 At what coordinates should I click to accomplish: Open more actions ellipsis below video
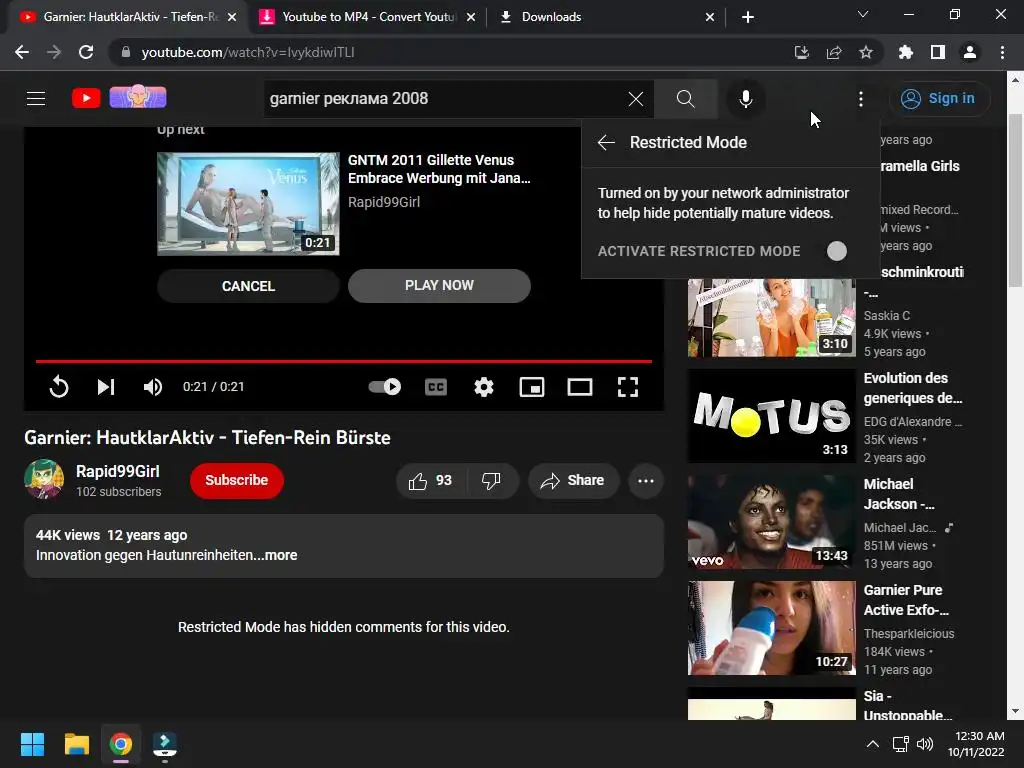point(645,481)
